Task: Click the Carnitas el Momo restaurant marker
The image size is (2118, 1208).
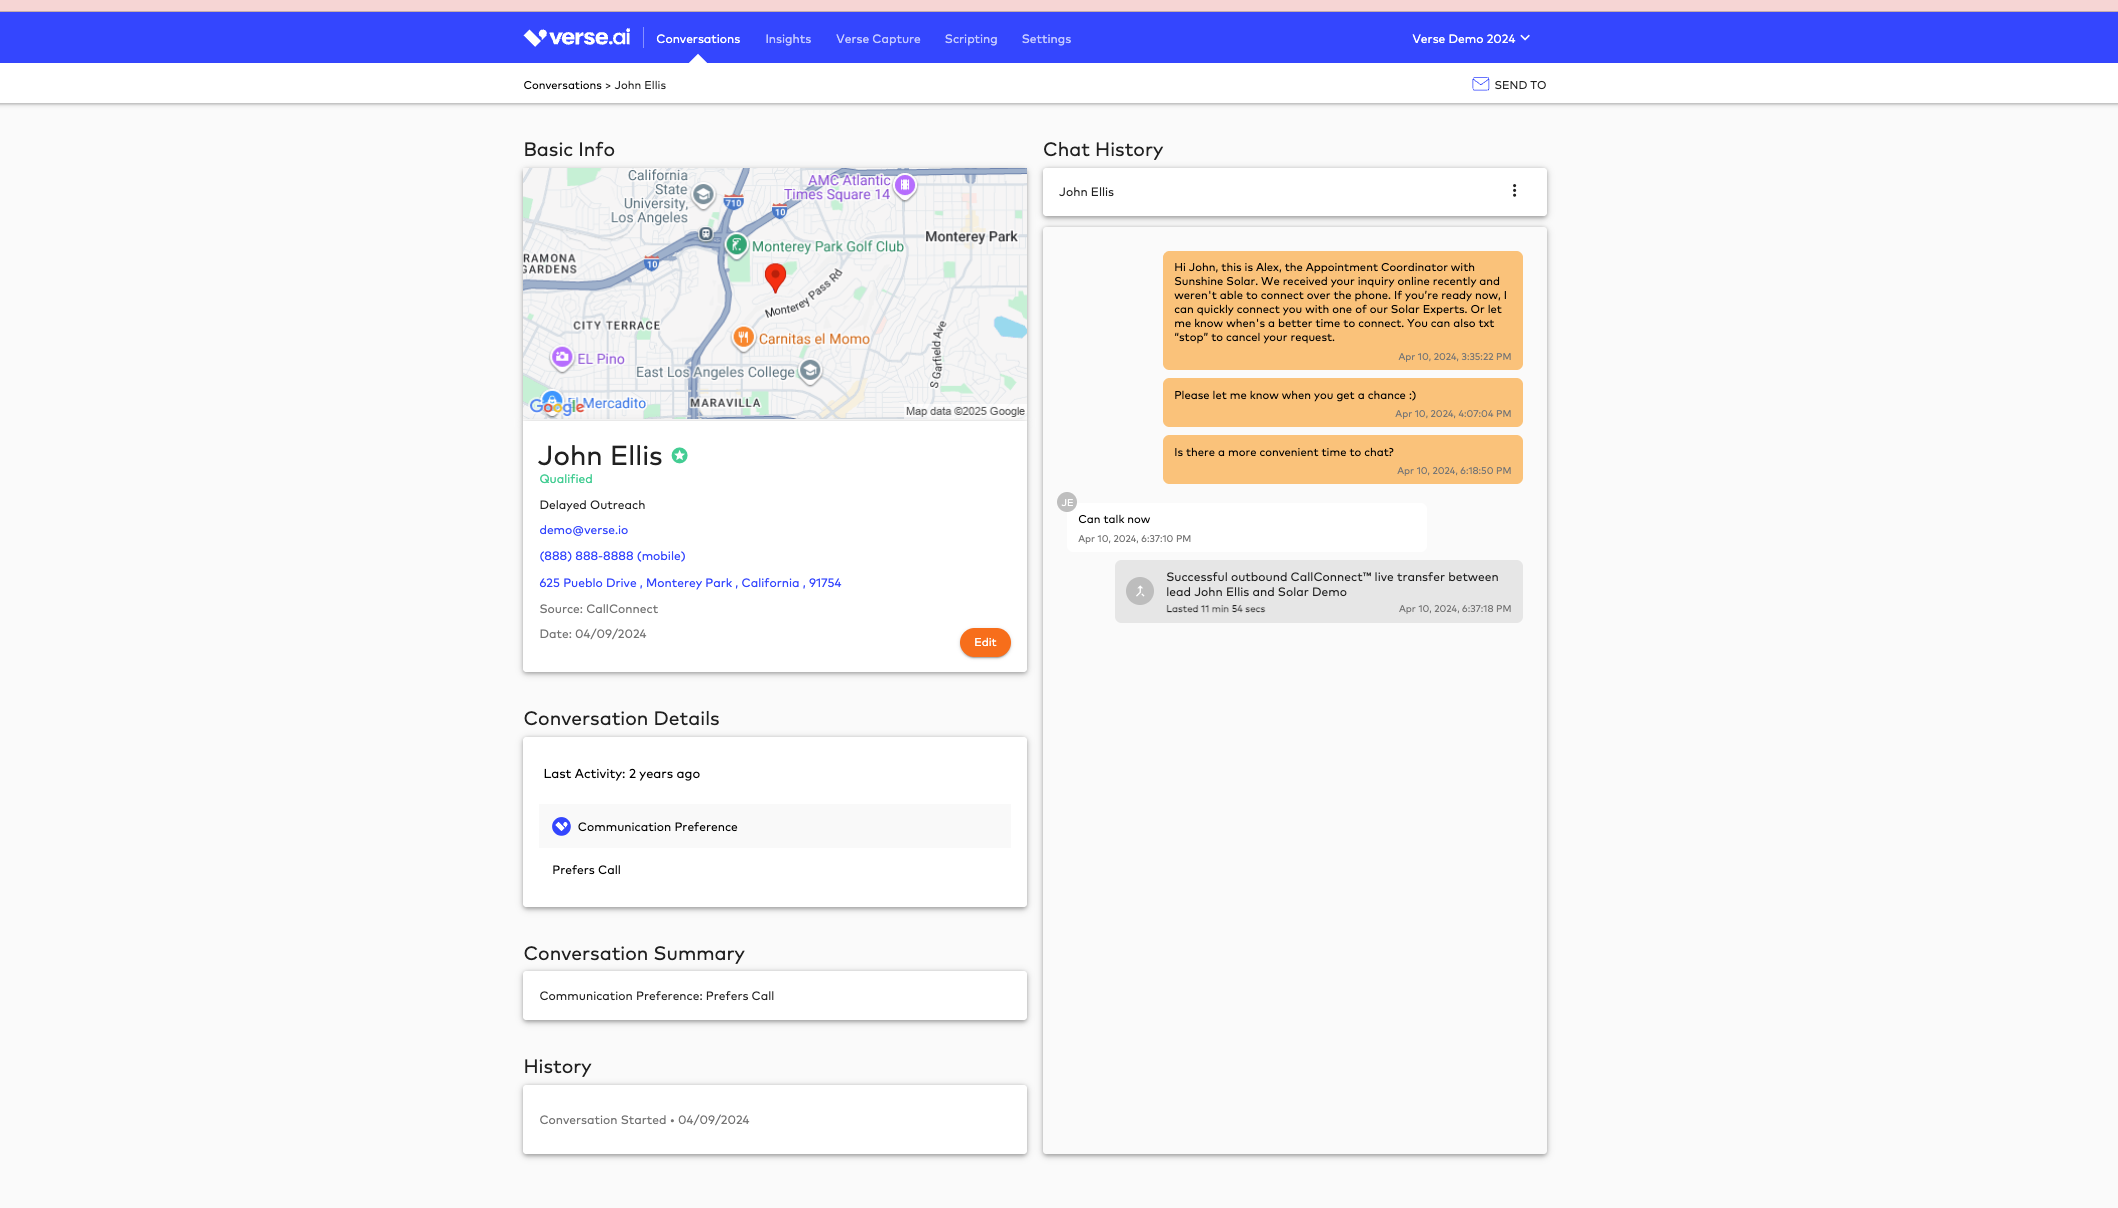Action: pos(743,338)
